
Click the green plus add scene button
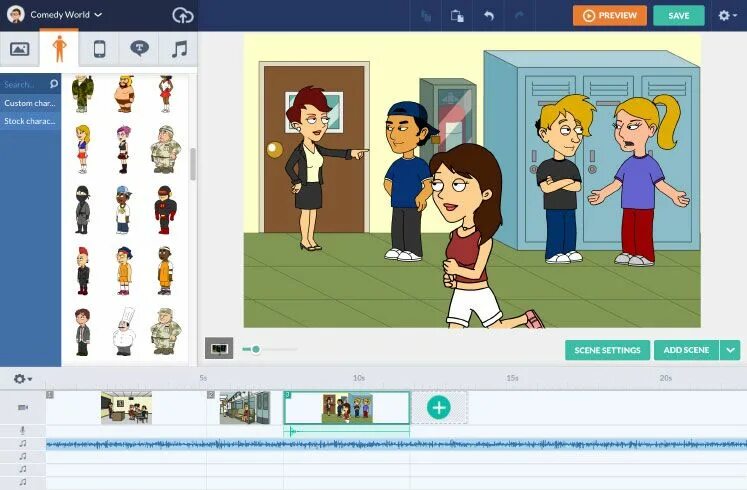[439, 408]
